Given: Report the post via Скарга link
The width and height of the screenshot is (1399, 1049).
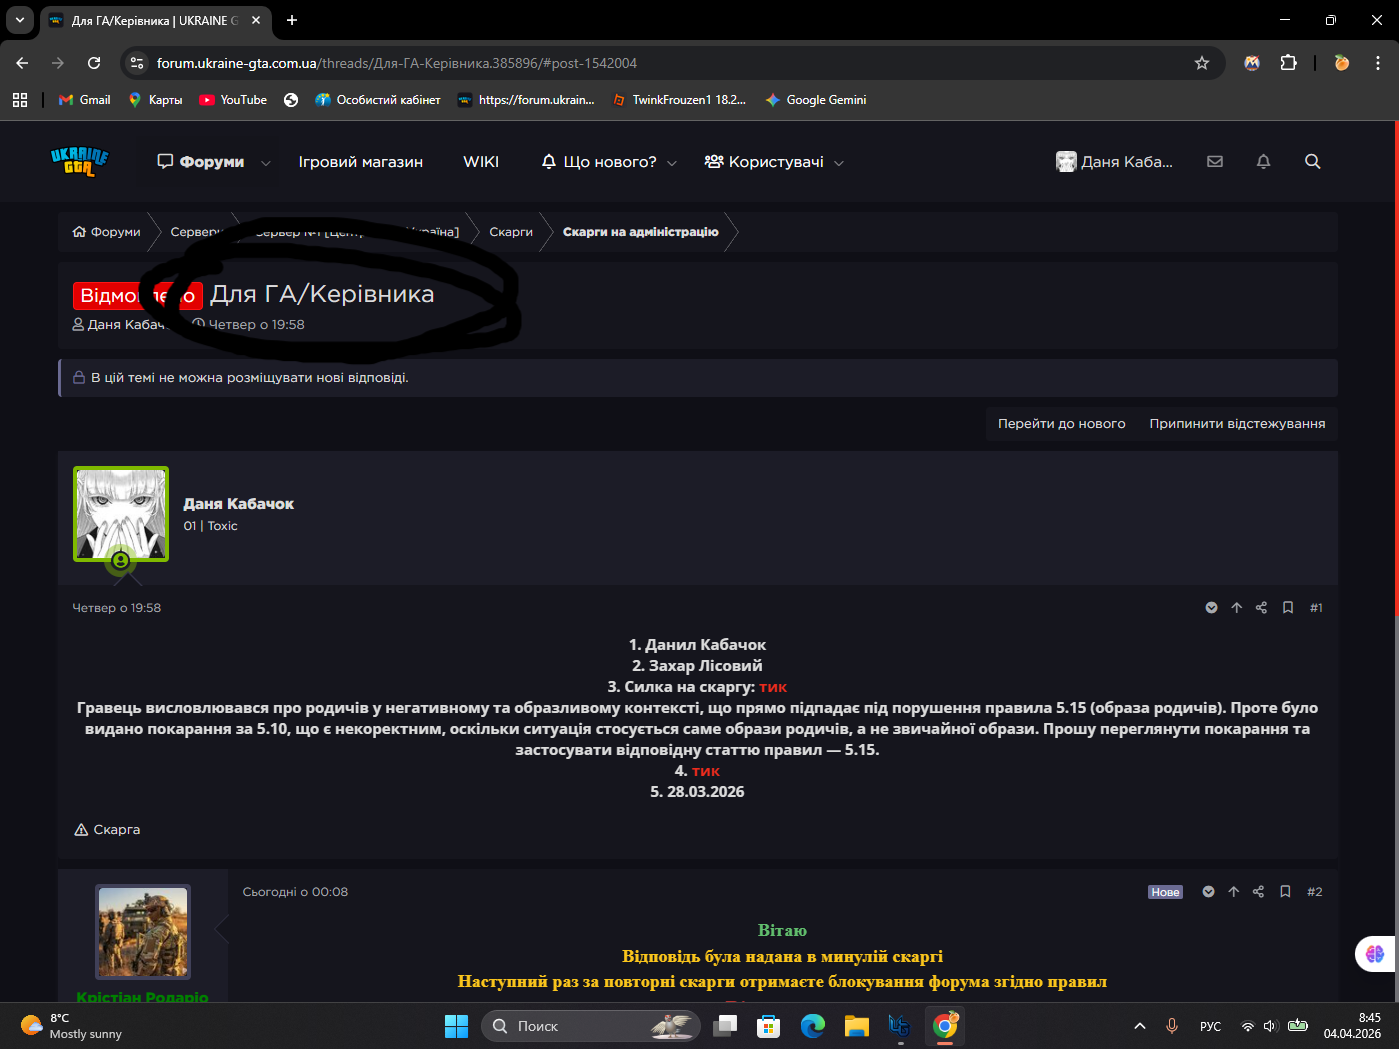Looking at the screenshot, I should click(108, 830).
